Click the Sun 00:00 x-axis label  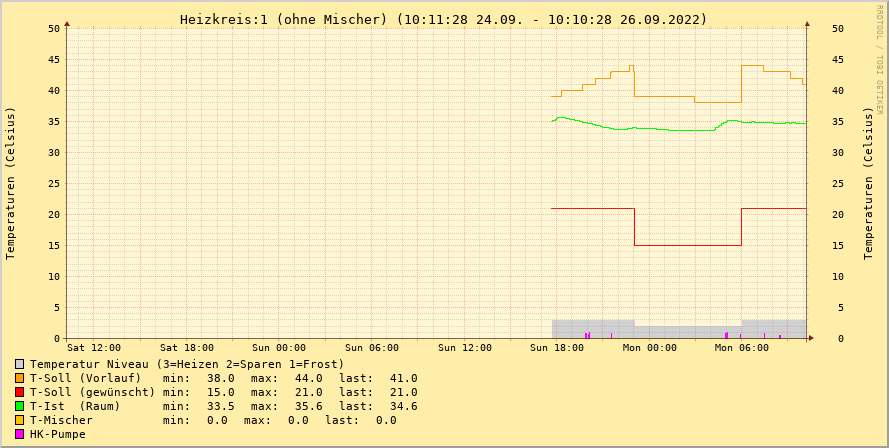pos(279,348)
